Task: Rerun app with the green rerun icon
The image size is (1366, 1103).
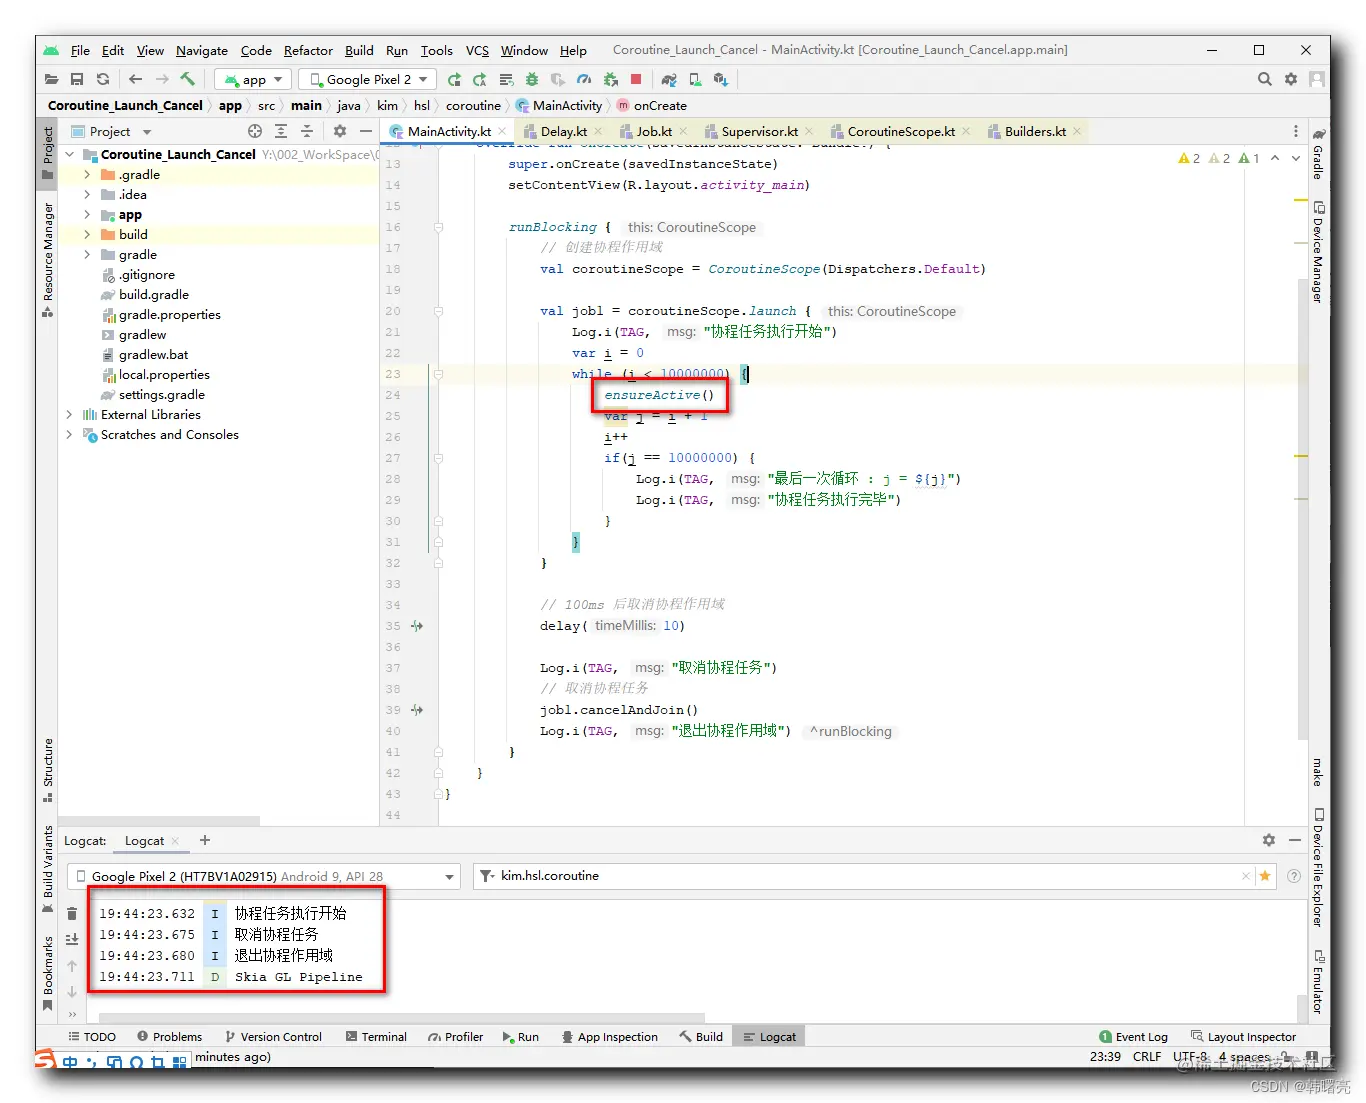Action: 454,79
